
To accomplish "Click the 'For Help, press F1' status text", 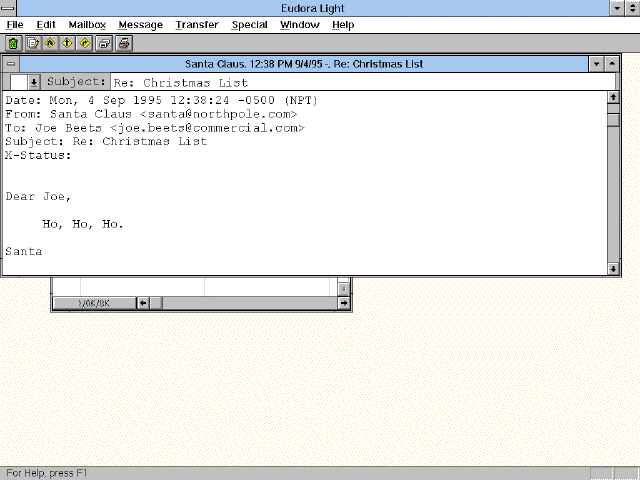I will coord(47,473).
